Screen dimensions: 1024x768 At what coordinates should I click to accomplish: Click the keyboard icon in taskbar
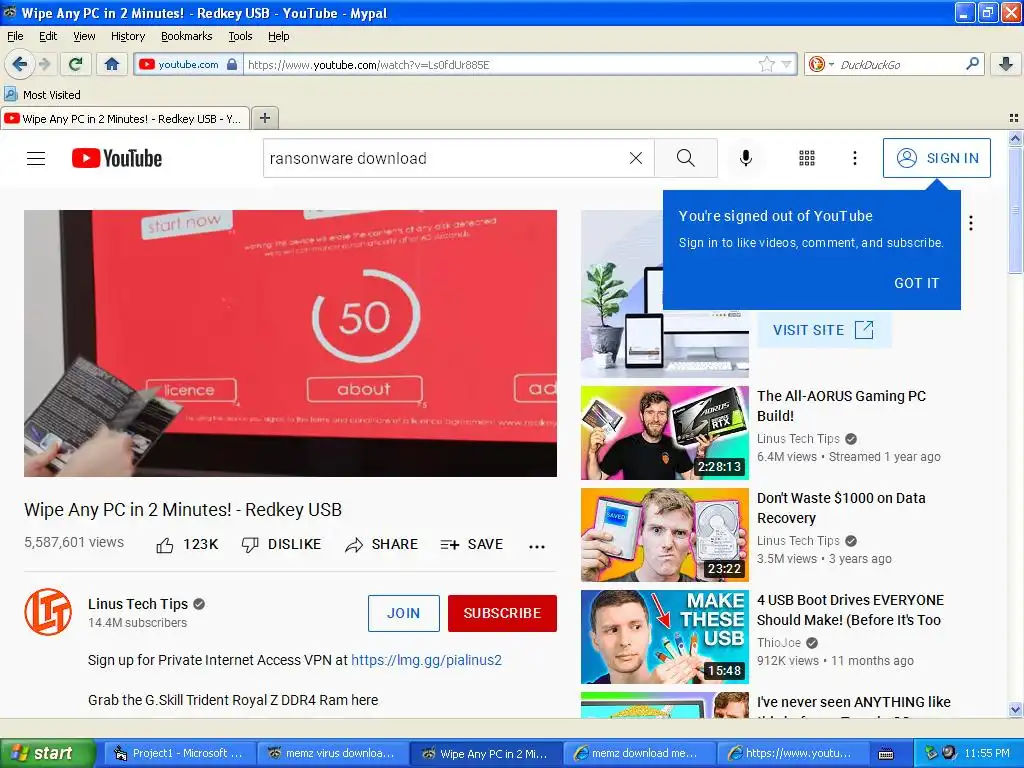pos(886,754)
